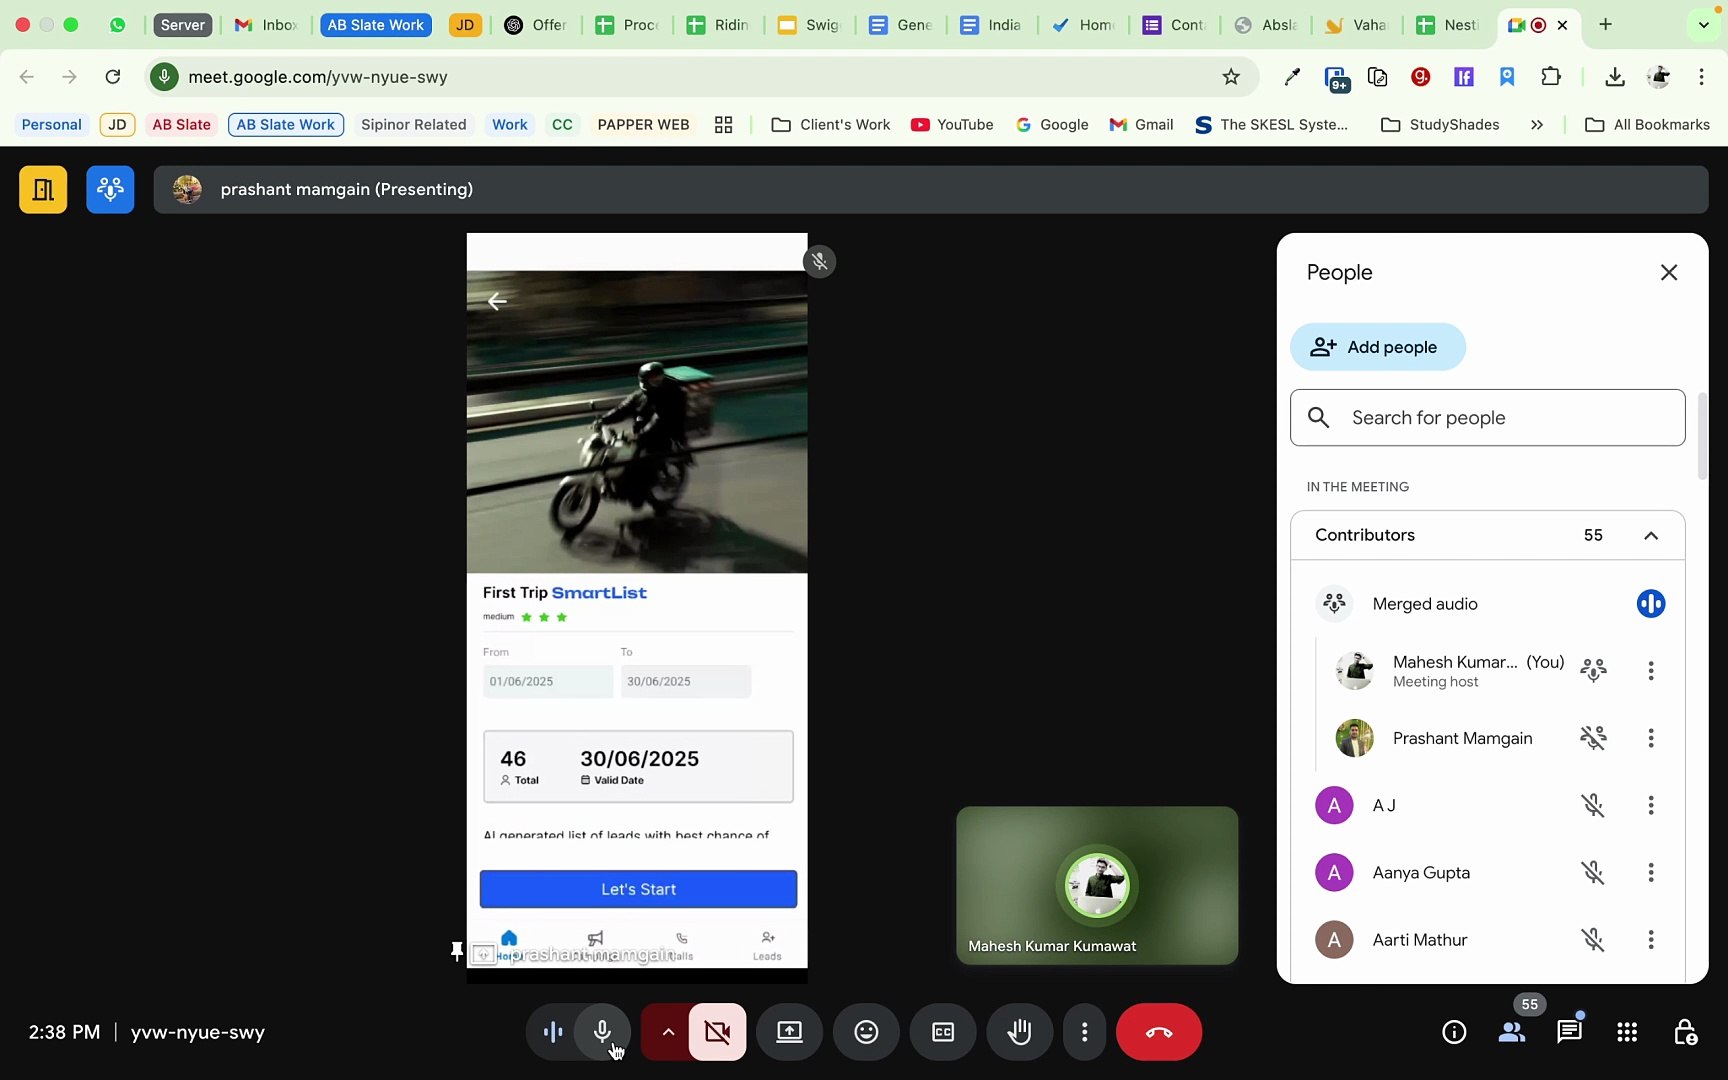
Task: Toggle closed captions button
Action: pos(943,1032)
